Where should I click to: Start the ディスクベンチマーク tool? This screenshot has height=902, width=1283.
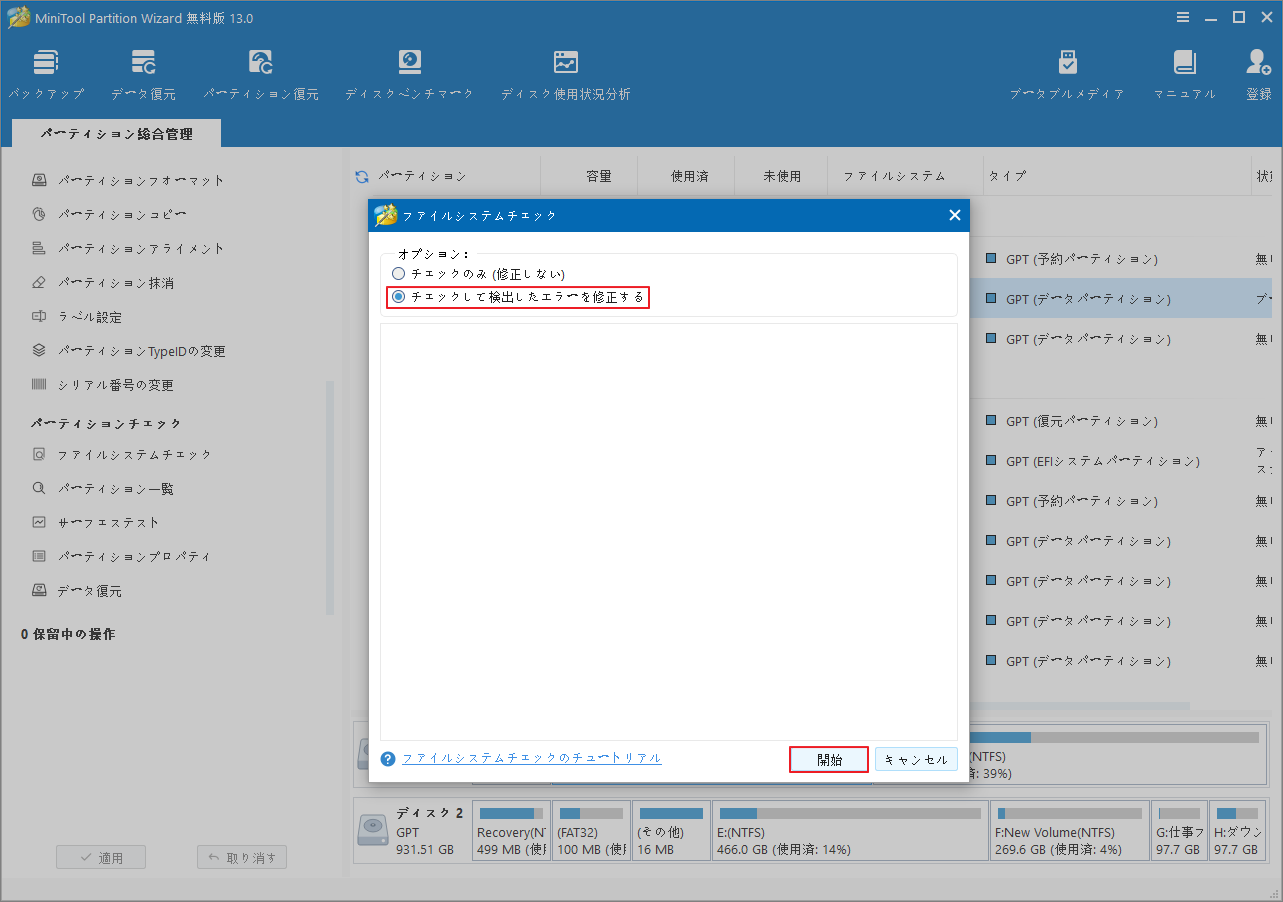click(410, 72)
